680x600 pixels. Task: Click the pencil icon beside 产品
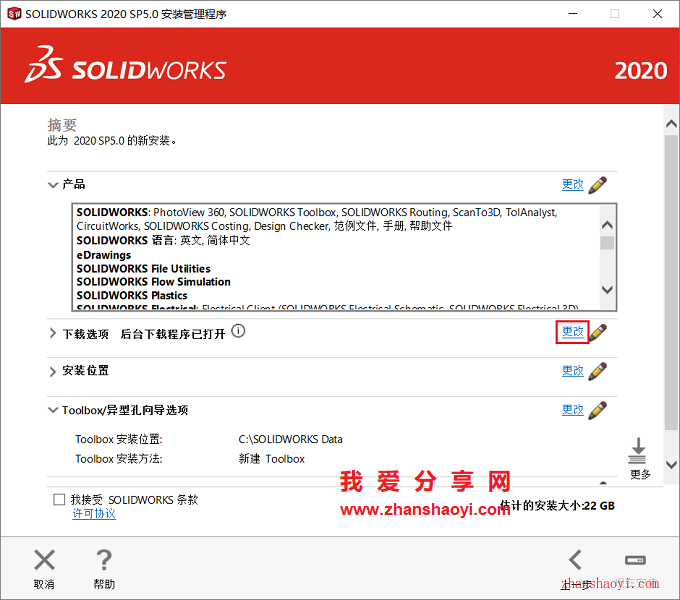pos(598,185)
